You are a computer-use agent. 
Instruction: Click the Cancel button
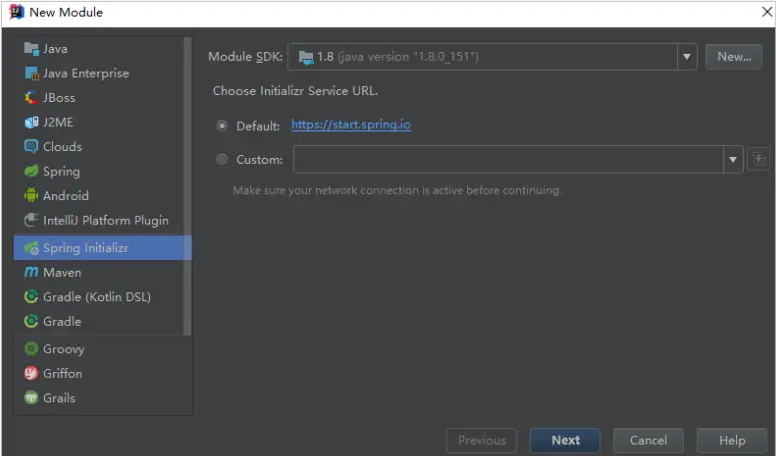click(648, 440)
